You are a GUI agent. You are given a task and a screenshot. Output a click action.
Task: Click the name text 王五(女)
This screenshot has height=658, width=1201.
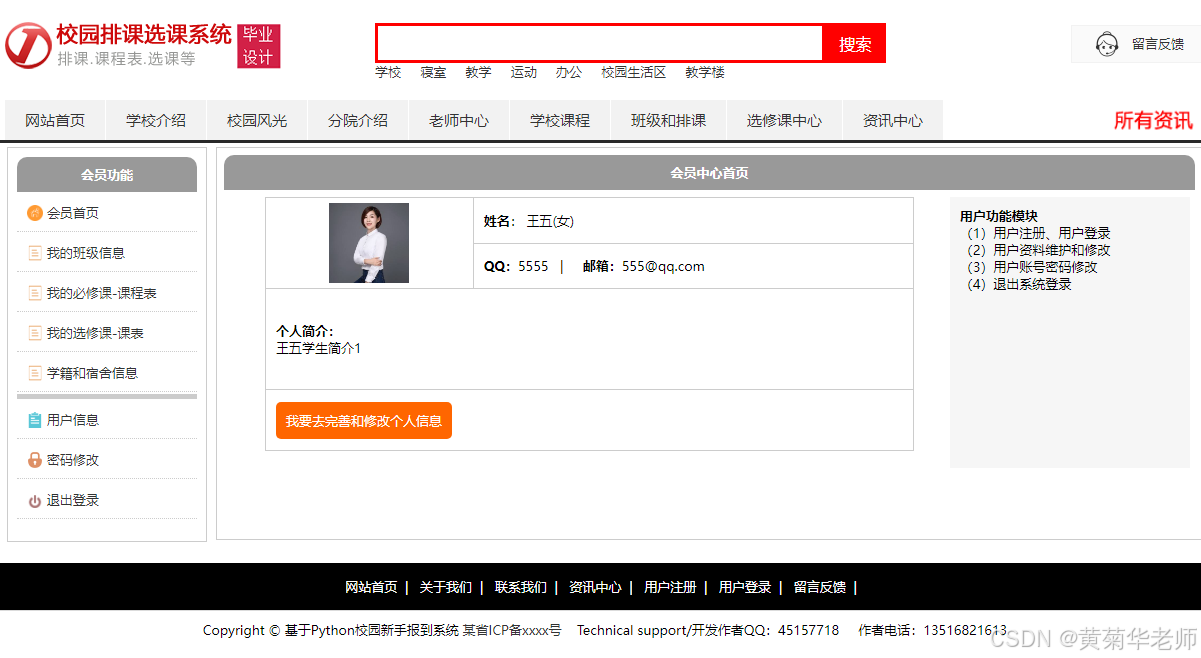550,221
